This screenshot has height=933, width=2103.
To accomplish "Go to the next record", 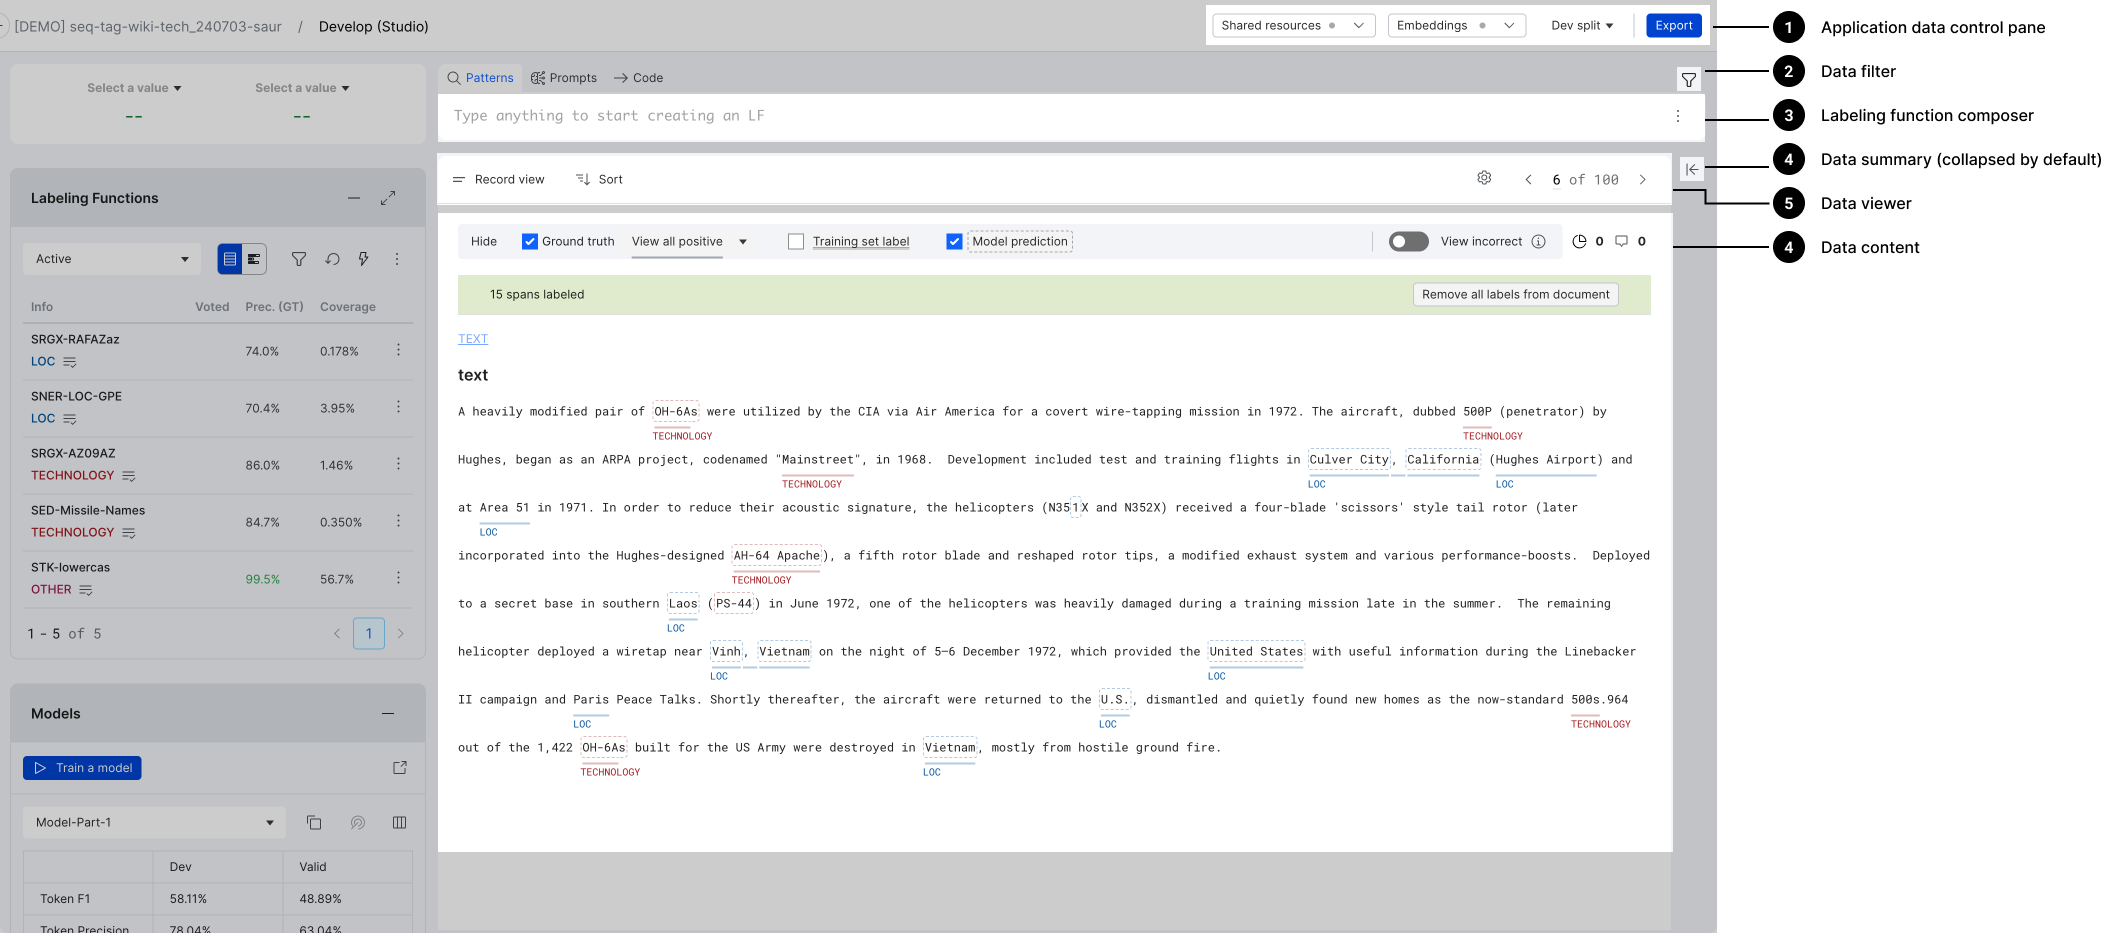I will [x=1642, y=180].
